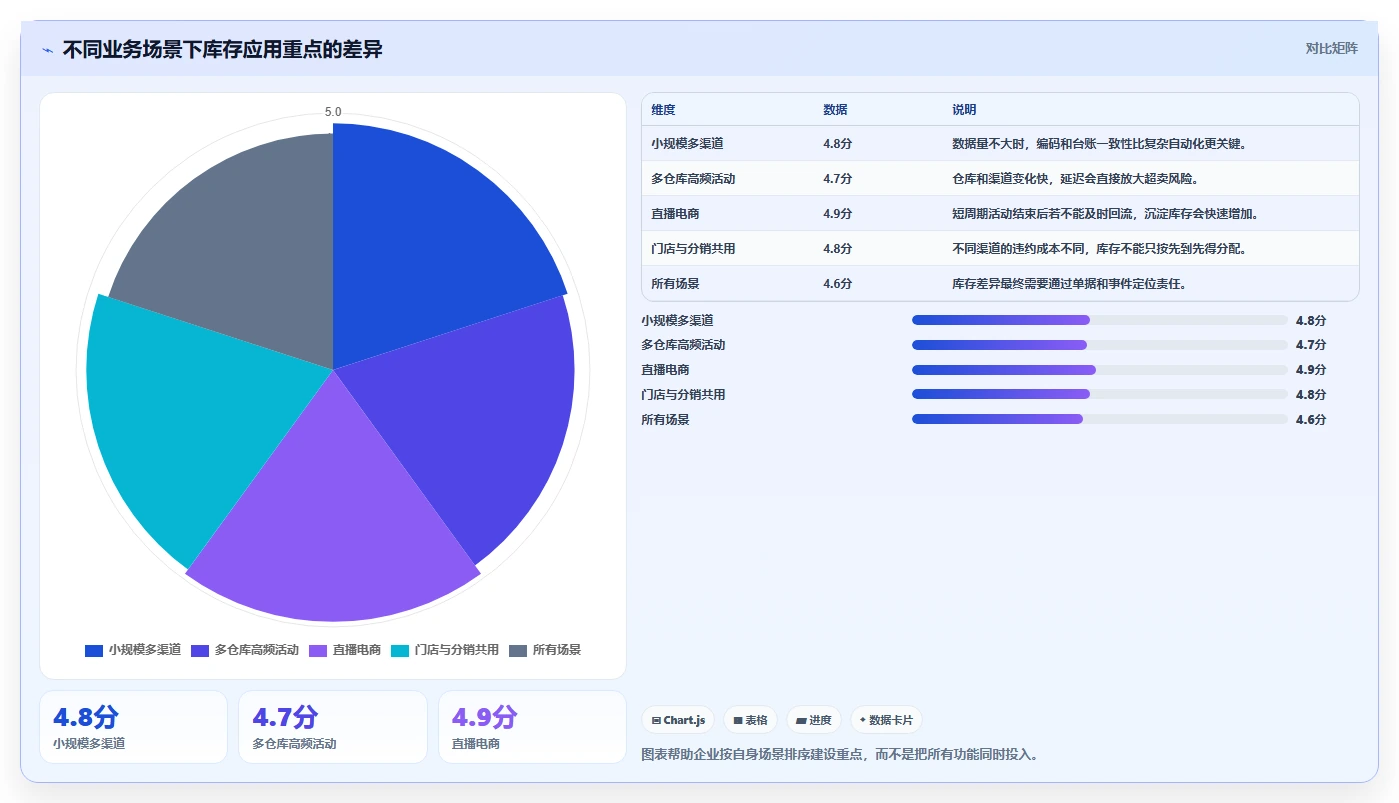Image resolution: width=1399 pixels, height=803 pixels.
Task: Click the 进度 tag chip
Action: [x=814, y=720]
